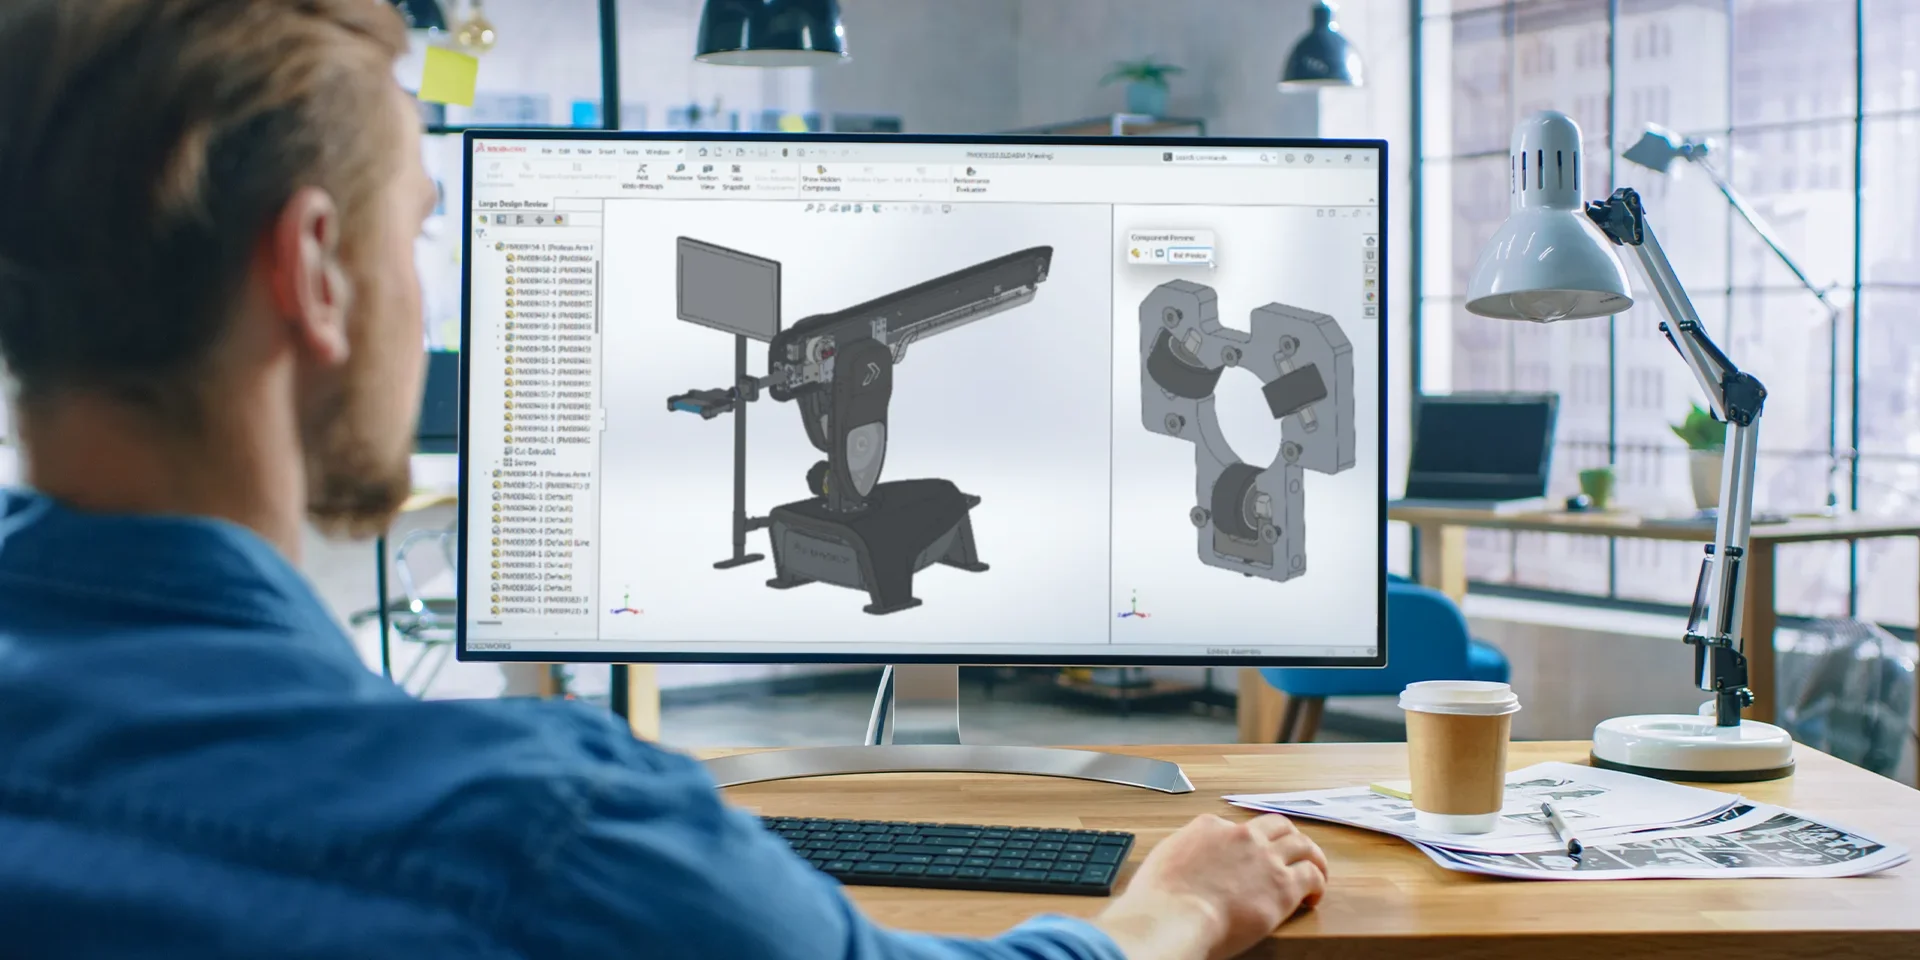Expand the PM009154-1 assembly in the tree
1920x960 pixels.
tap(489, 247)
